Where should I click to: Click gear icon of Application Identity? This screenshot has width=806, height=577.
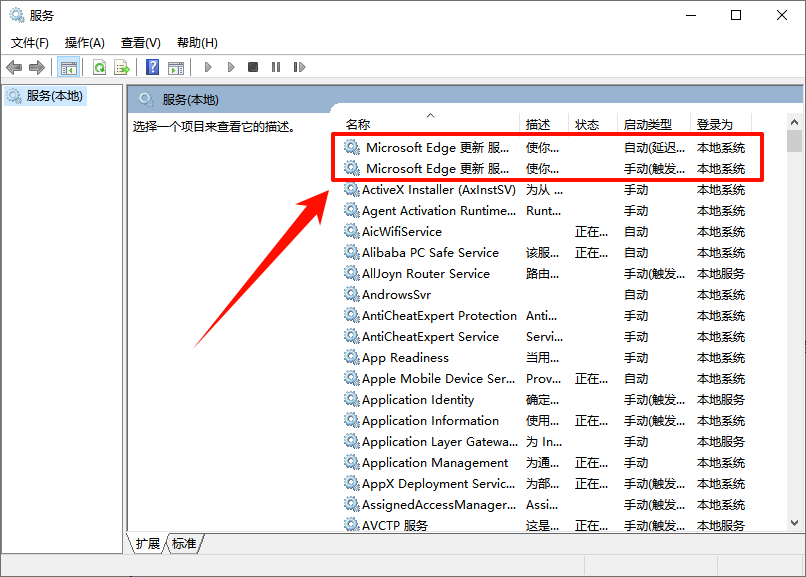[x=352, y=399]
